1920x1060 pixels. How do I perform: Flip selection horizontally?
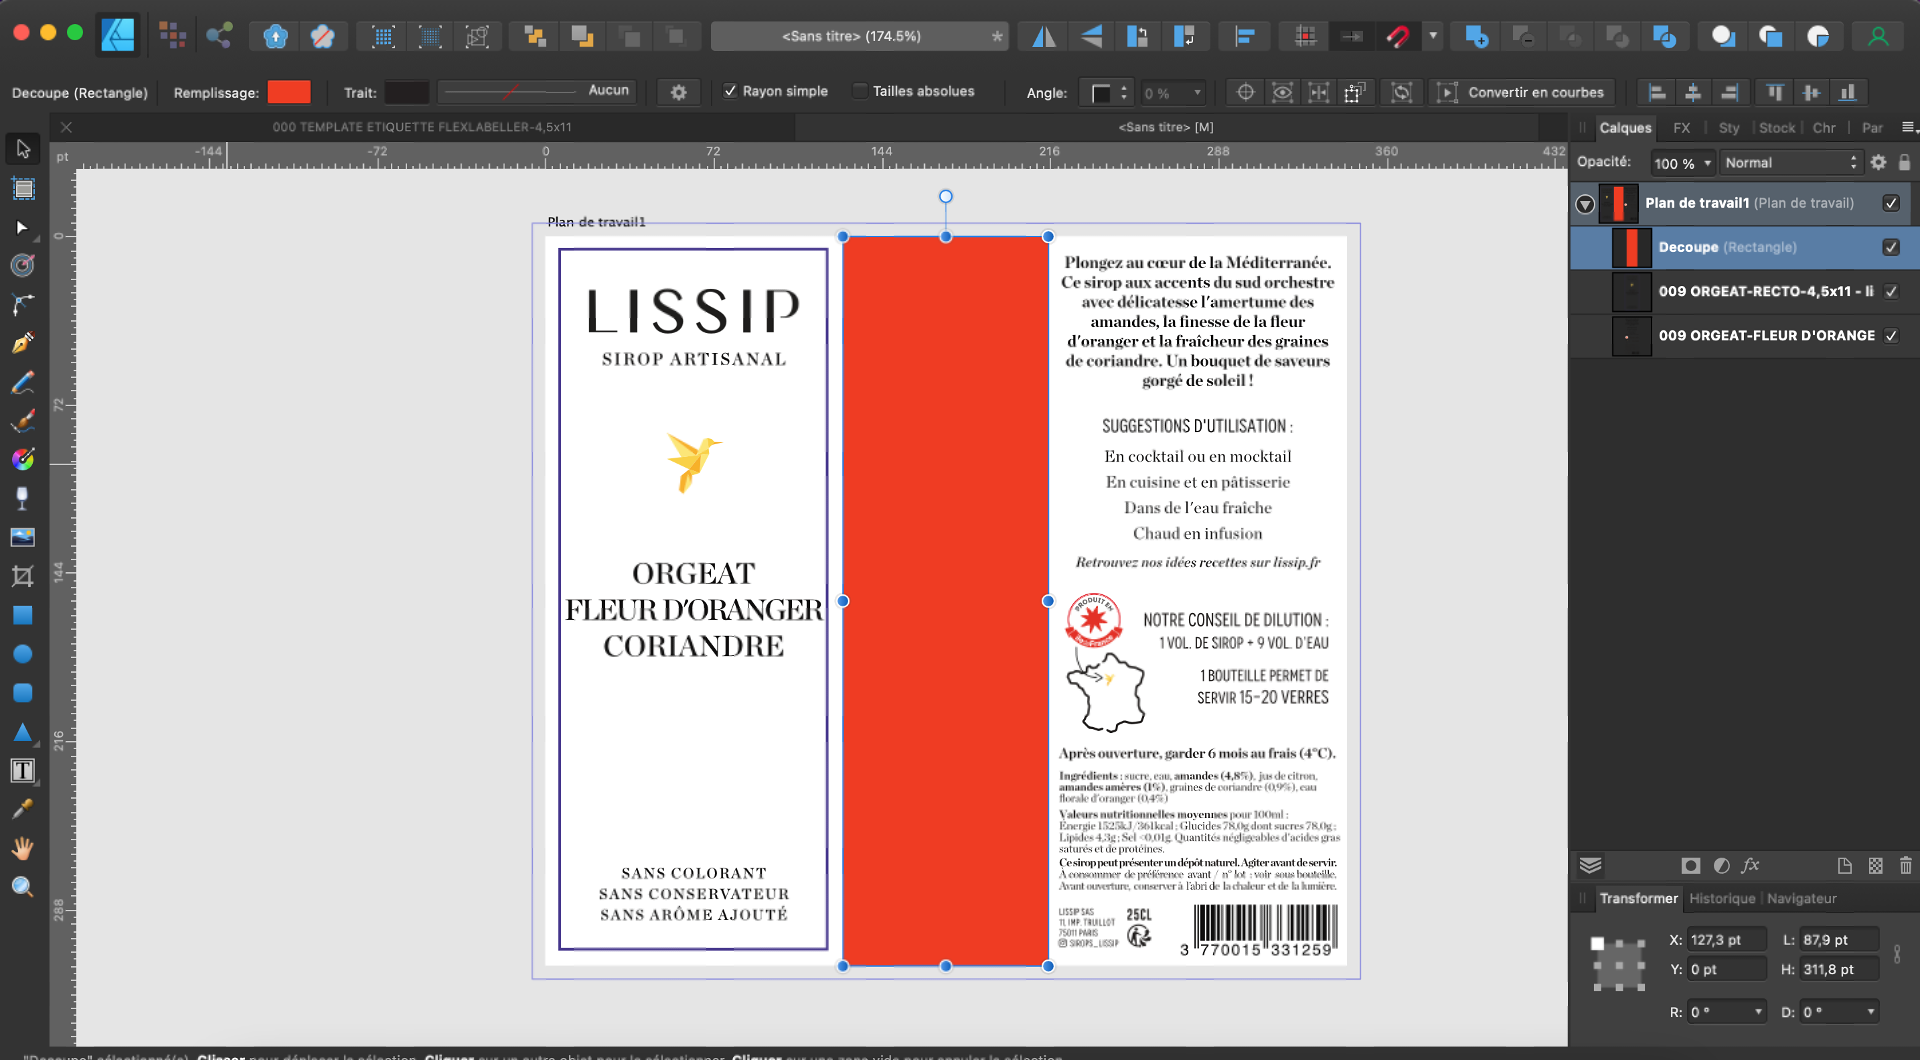[x=1044, y=37]
